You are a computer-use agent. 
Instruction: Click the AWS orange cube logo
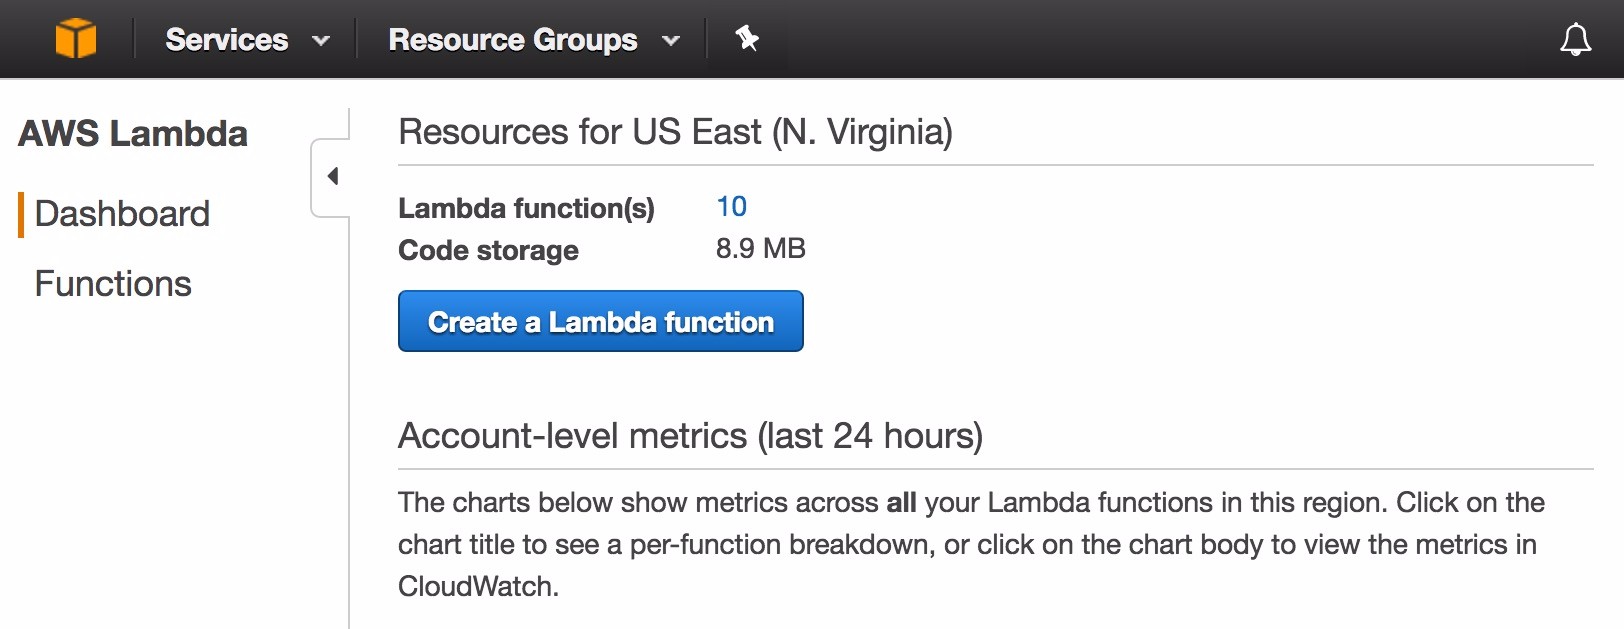click(76, 39)
